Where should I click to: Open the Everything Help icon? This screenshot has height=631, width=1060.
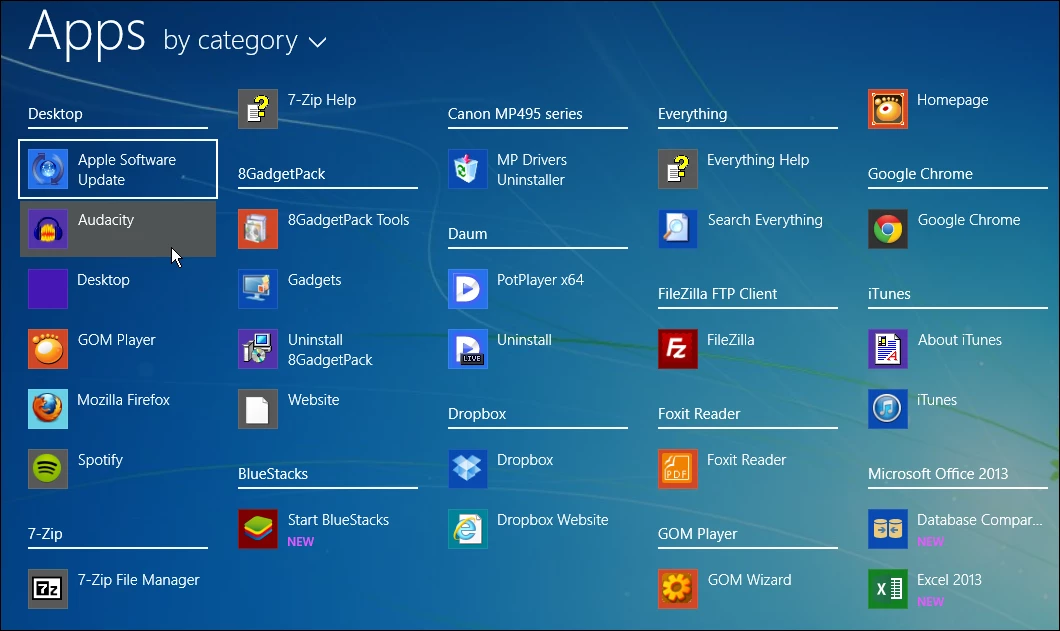pyautogui.click(x=678, y=169)
